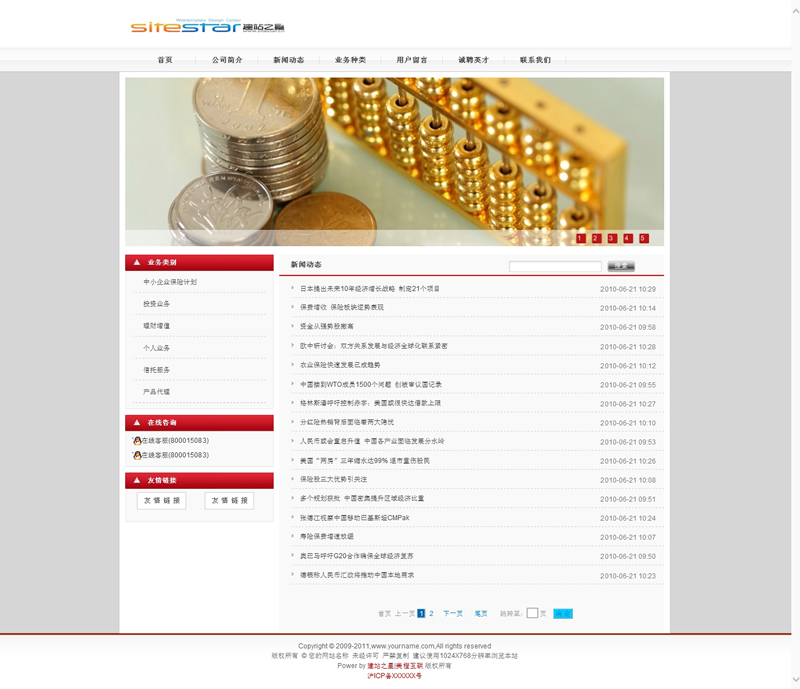Image resolution: width=800 pixels, height=689 pixels.
Task: Select banner slide number 1
Action: pyautogui.click(x=581, y=238)
